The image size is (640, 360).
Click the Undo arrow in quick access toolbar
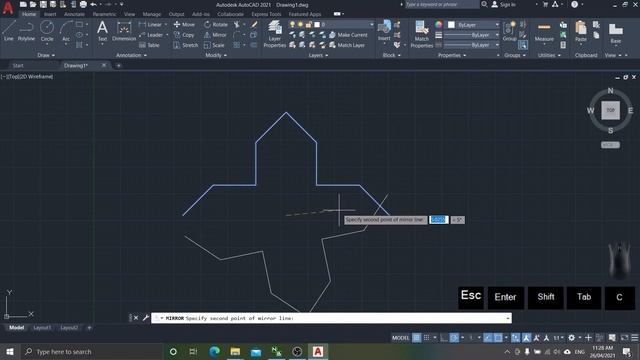pyautogui.click(x=93, y=4)
